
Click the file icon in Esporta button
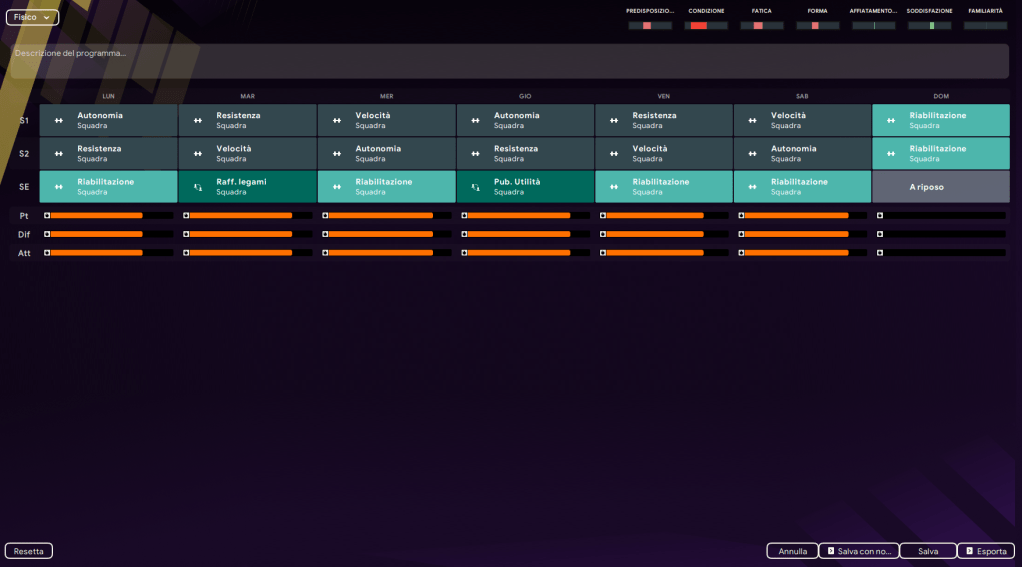pyautogui.click(x=969, y=551)
